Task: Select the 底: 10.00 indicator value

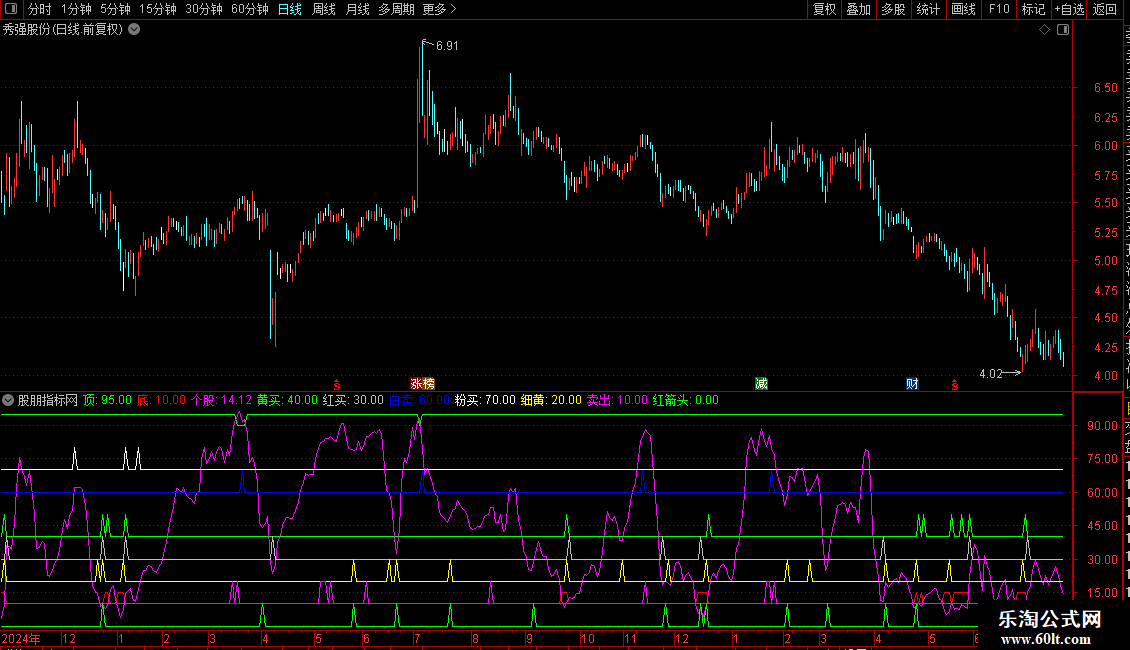Action: pos(161,400)
